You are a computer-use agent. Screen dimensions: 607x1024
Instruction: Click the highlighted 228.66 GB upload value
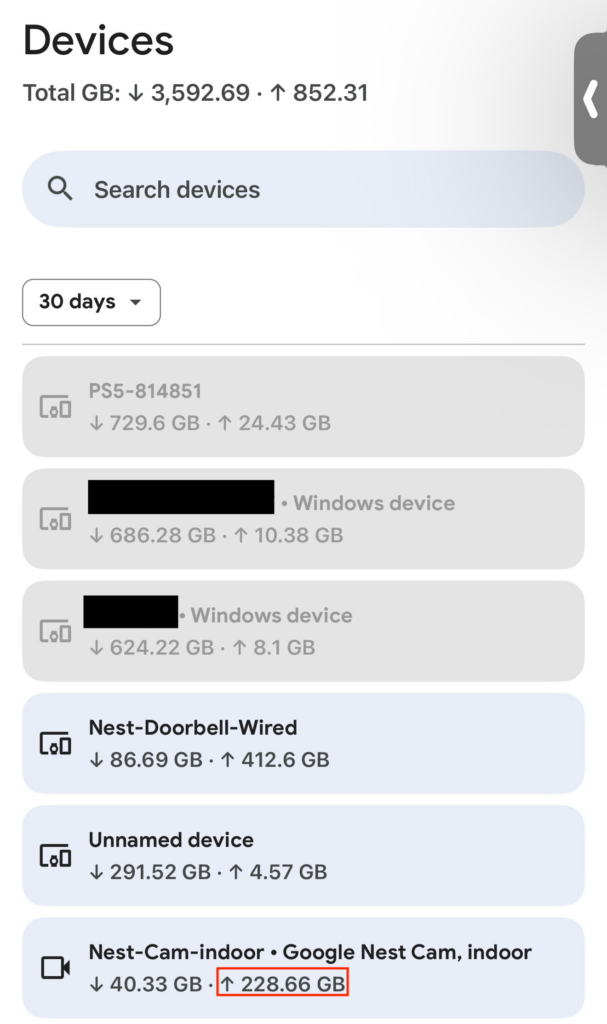click(x=282, y=984)
